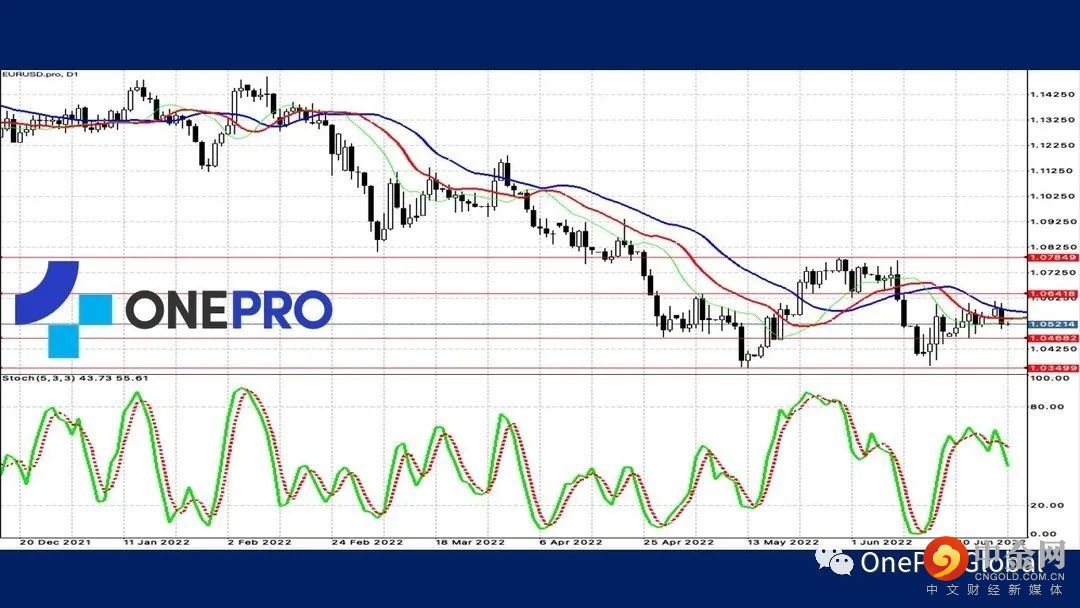Click the 6 Apr 2022 date label
The height and width of the screenshot is (608, 1080).
[x=570, y=543]
